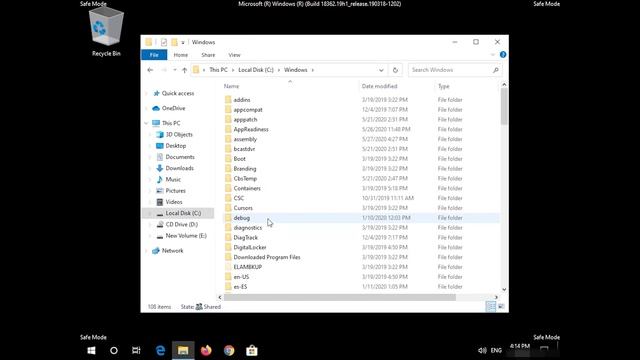
Task: Select the addins folder
Action: pyautogui.click(x=242, y=100)
